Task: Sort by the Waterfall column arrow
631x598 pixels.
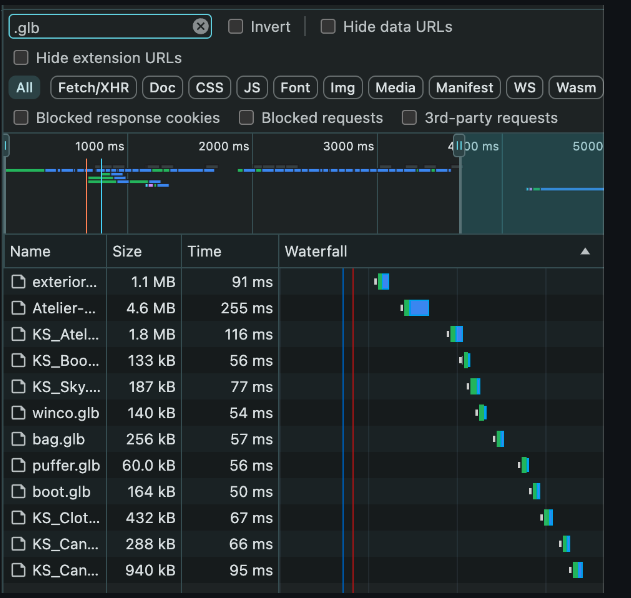Action: pyautogui.click(x=585, y=251)
